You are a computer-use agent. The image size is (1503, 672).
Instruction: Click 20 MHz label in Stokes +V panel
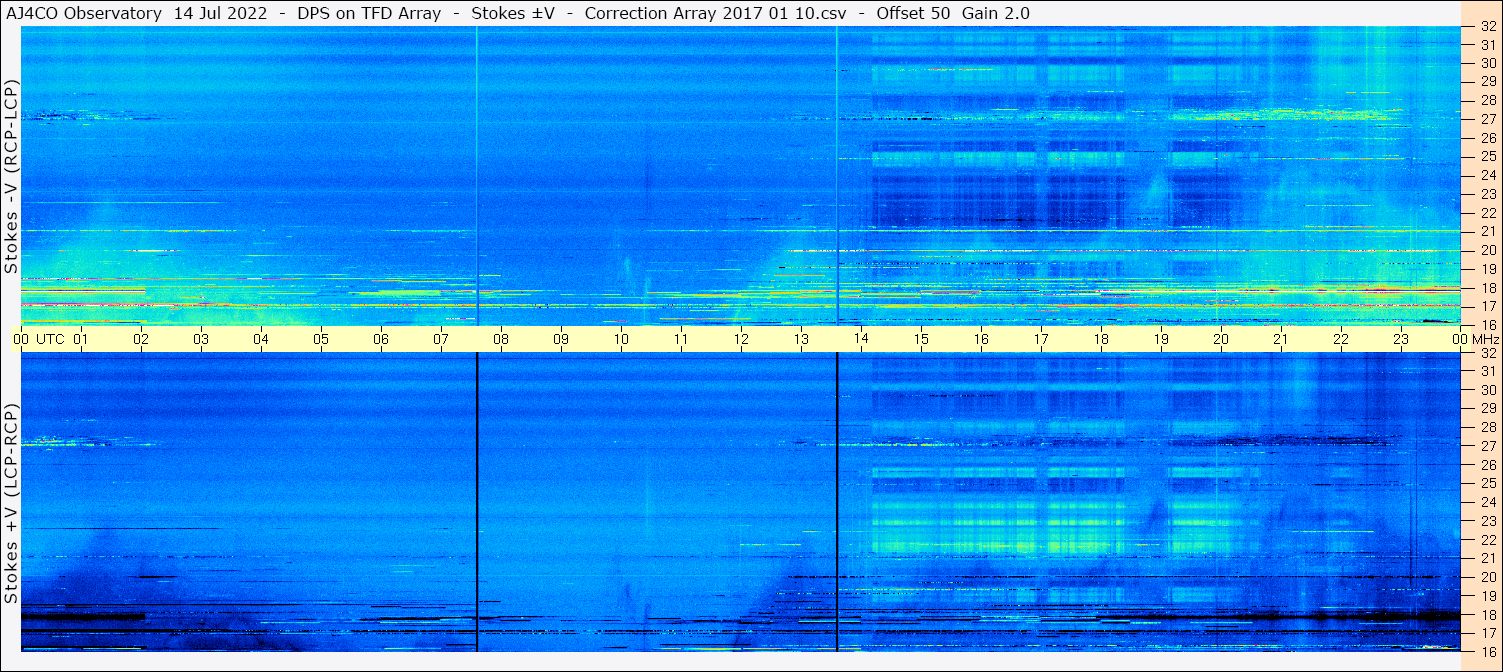click(1488, 577)
